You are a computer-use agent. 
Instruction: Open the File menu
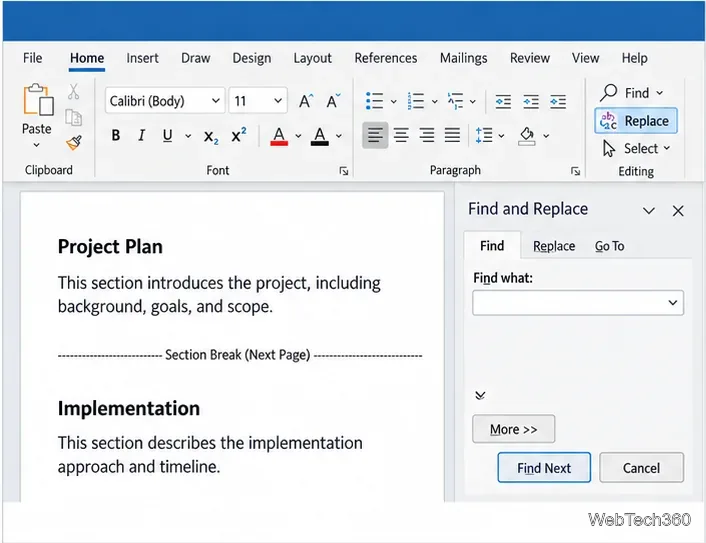tap(32, 58)
